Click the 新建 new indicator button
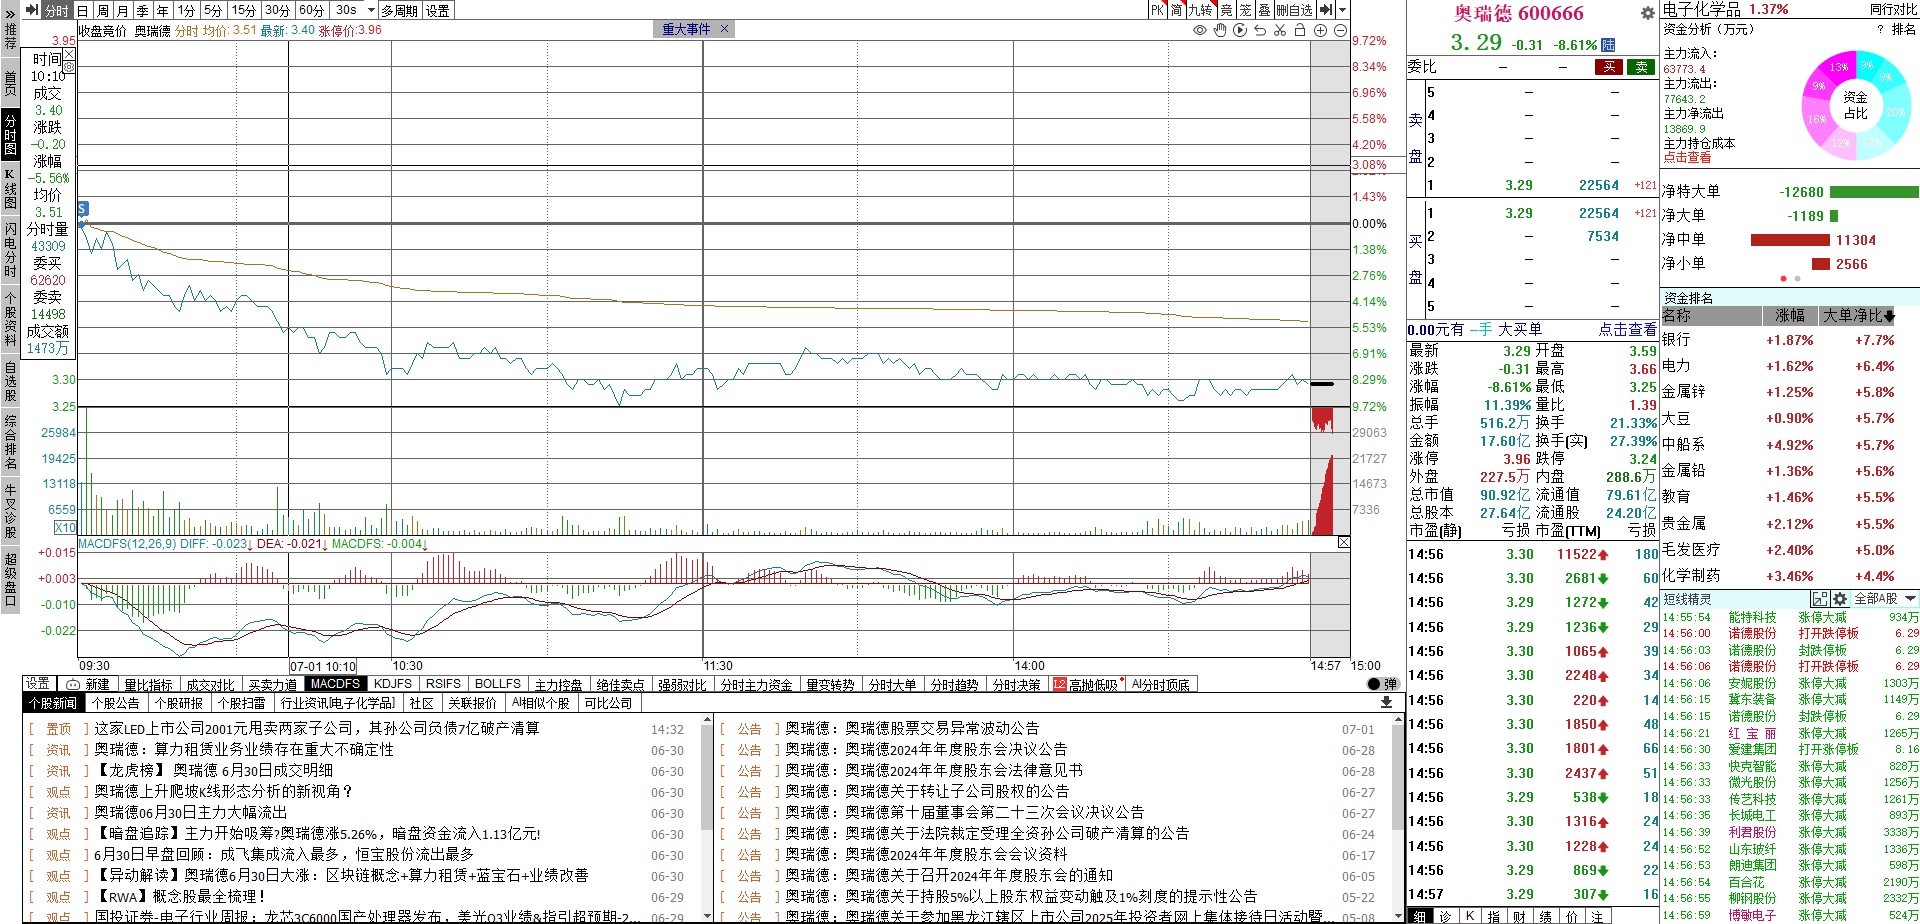 tap(89, 684)
